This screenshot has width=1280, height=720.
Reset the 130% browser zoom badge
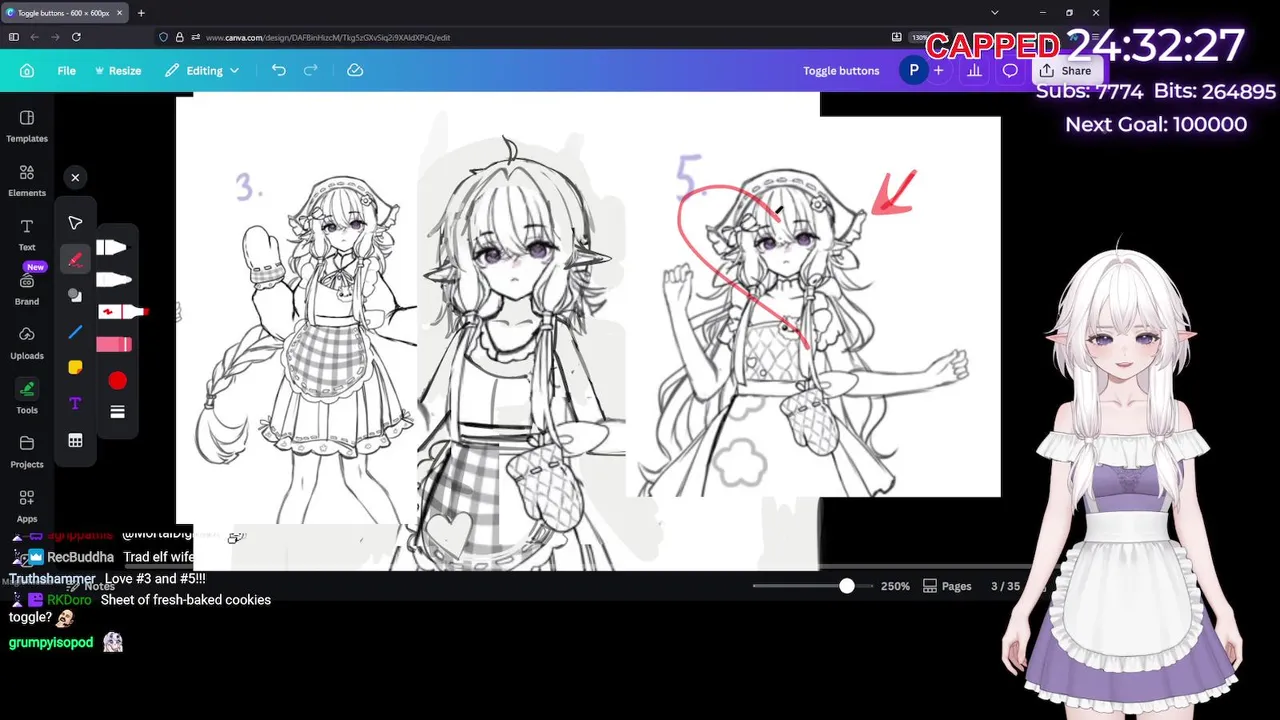point(919,37)
